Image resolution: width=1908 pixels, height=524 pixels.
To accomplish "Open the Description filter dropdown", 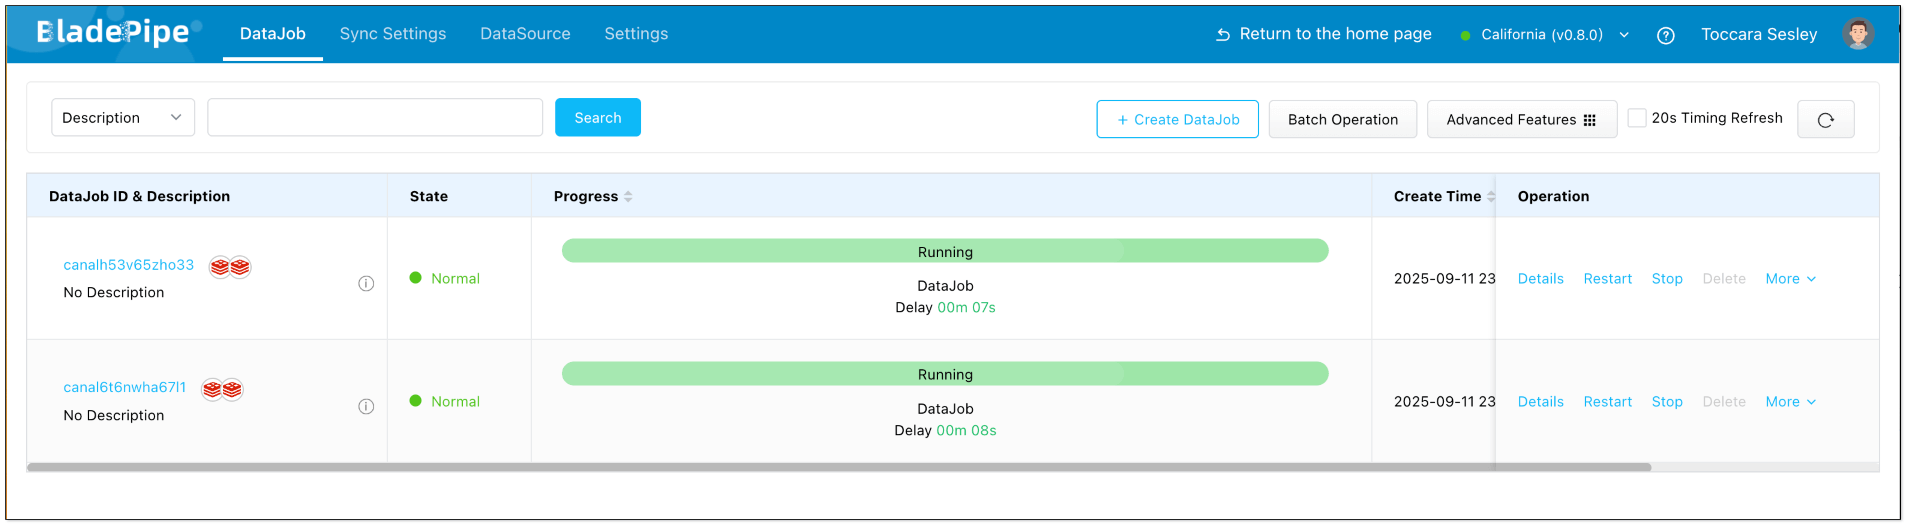I will point(122,118).
